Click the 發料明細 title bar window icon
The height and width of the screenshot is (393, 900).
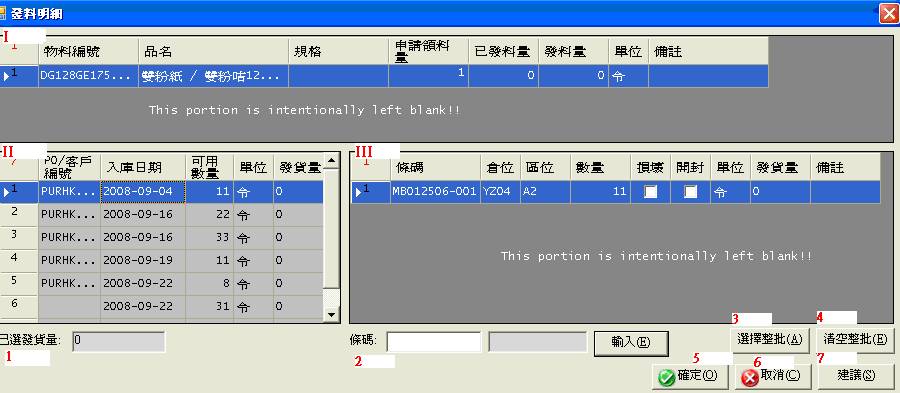[x=3, y=13]
